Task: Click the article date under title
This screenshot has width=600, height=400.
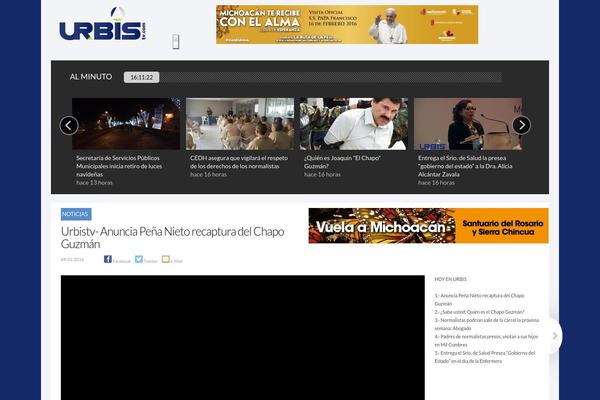Action: point(72,260)
